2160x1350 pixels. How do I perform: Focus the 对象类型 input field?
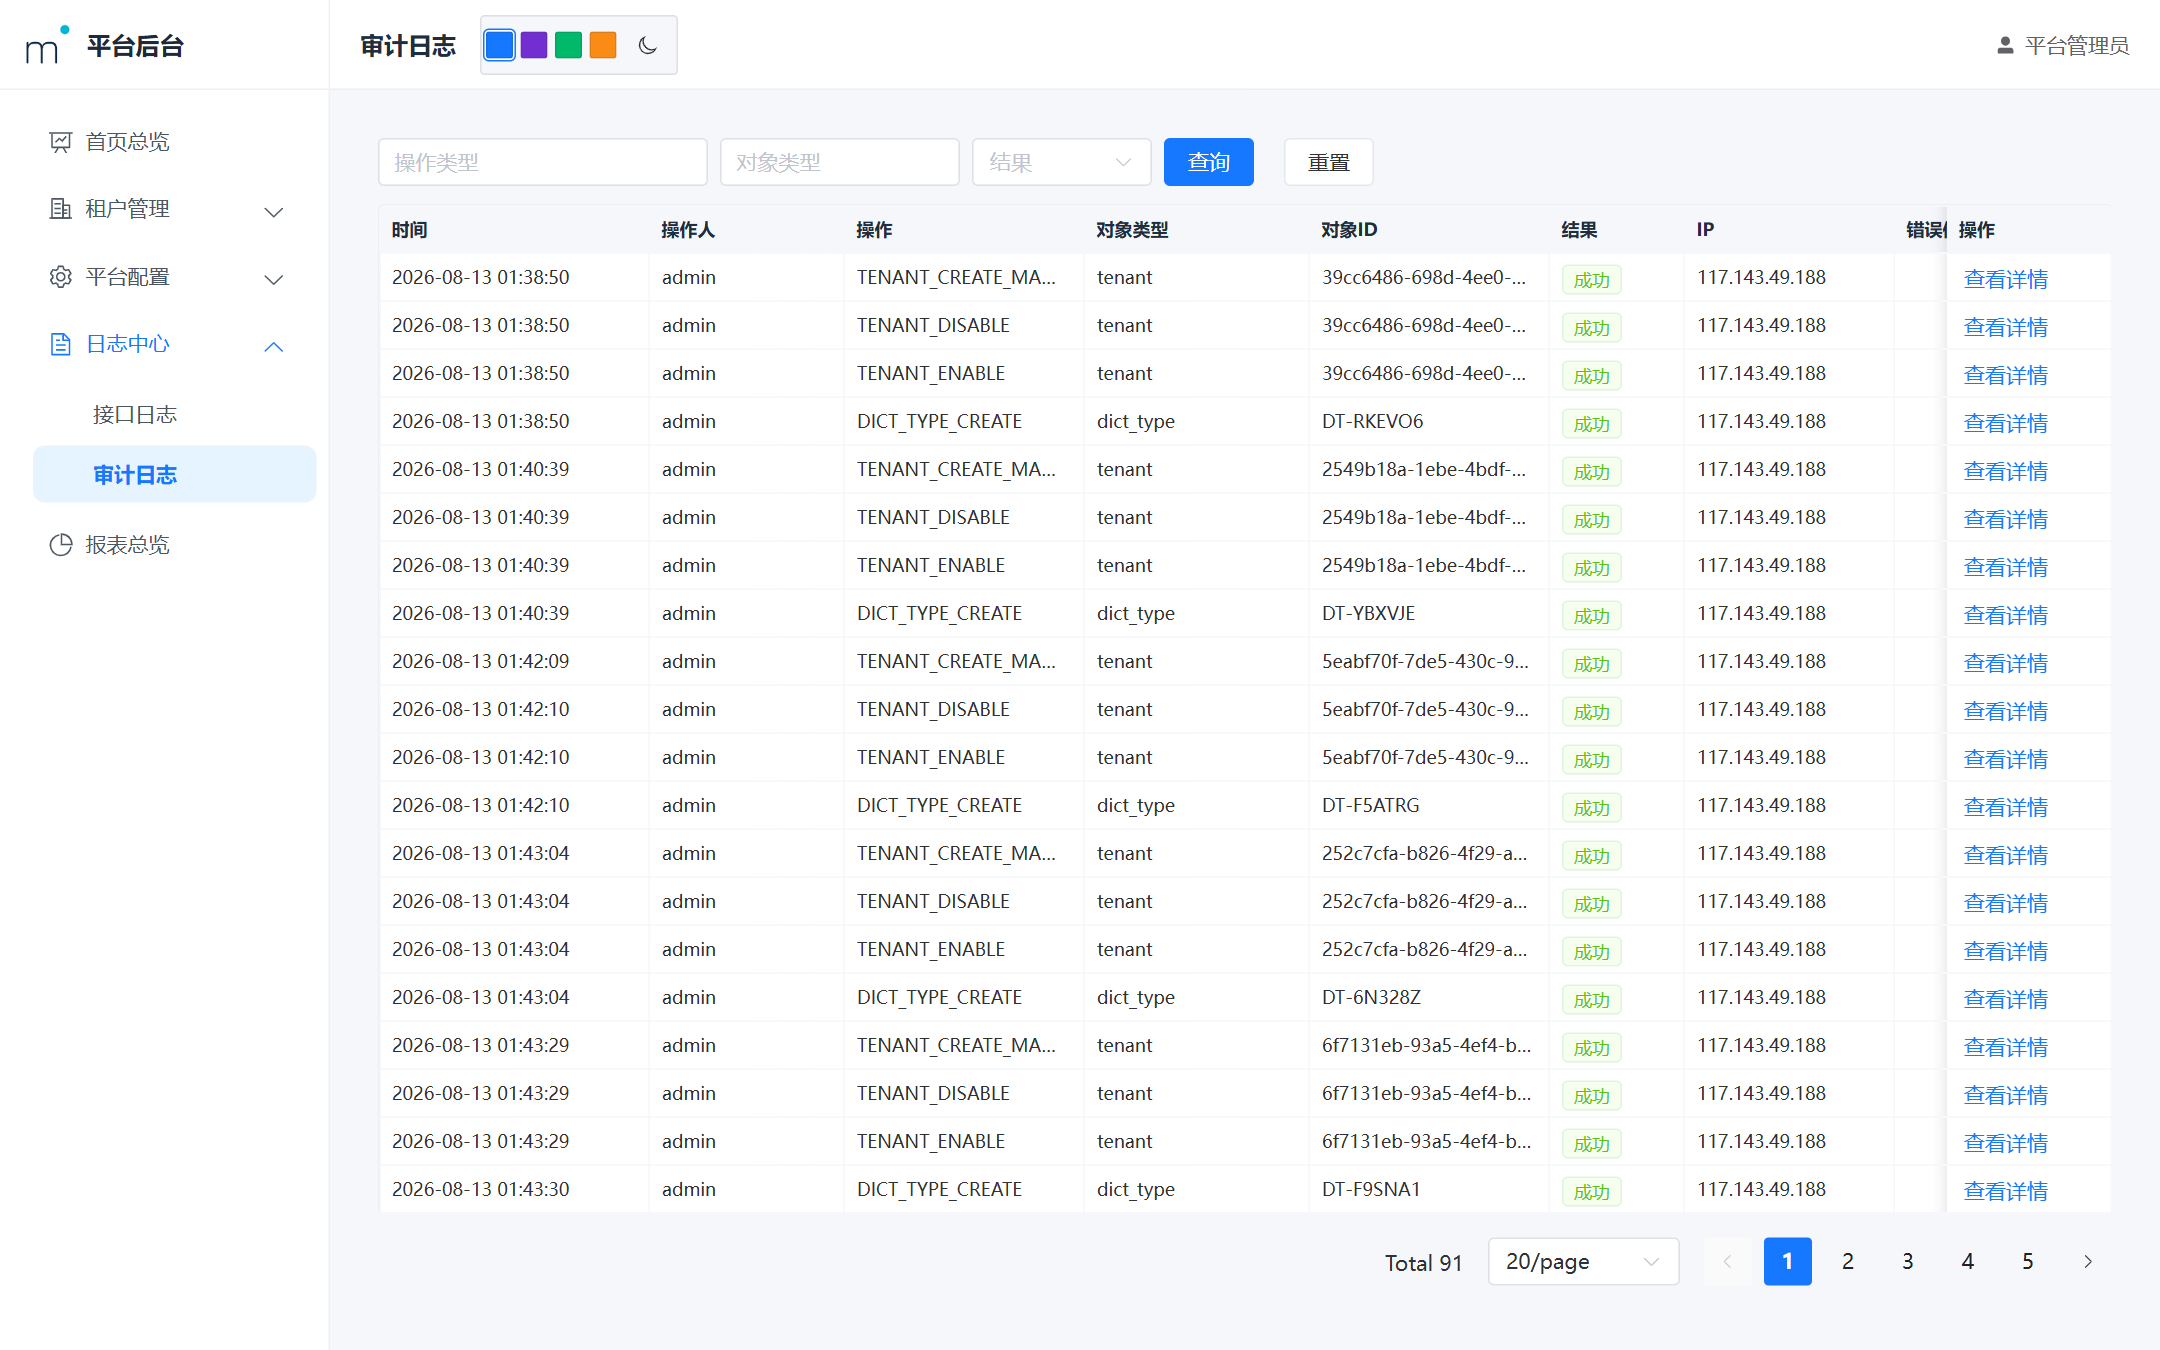tap(840, 162)
